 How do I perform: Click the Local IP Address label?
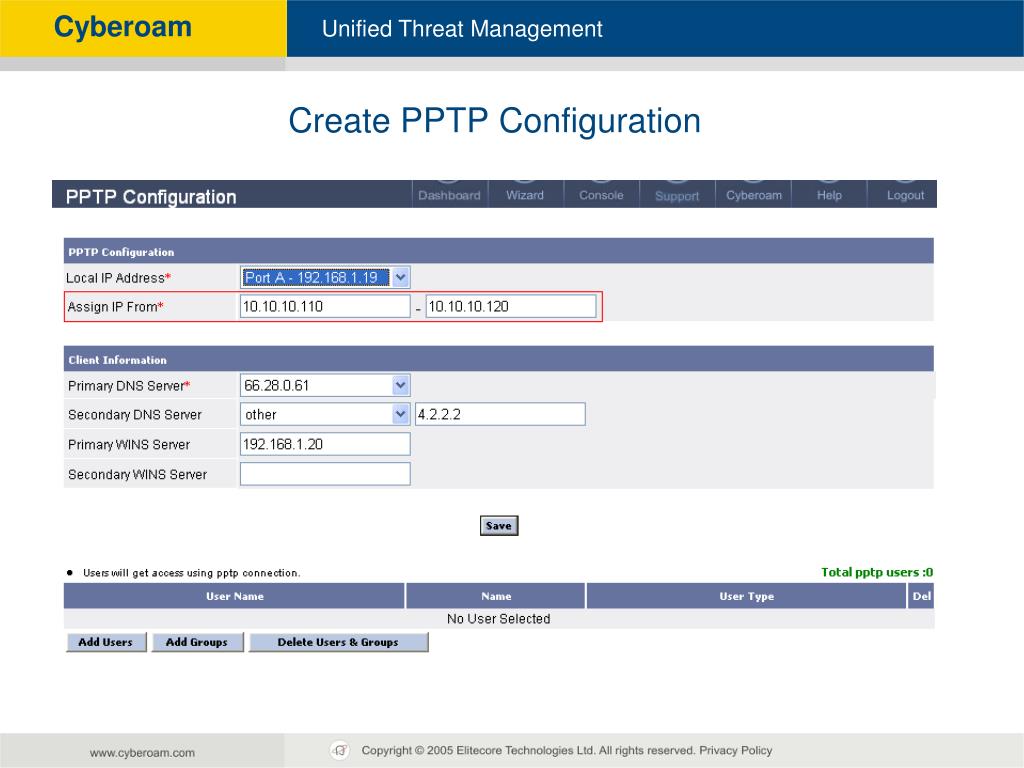[x=118, y=278]
